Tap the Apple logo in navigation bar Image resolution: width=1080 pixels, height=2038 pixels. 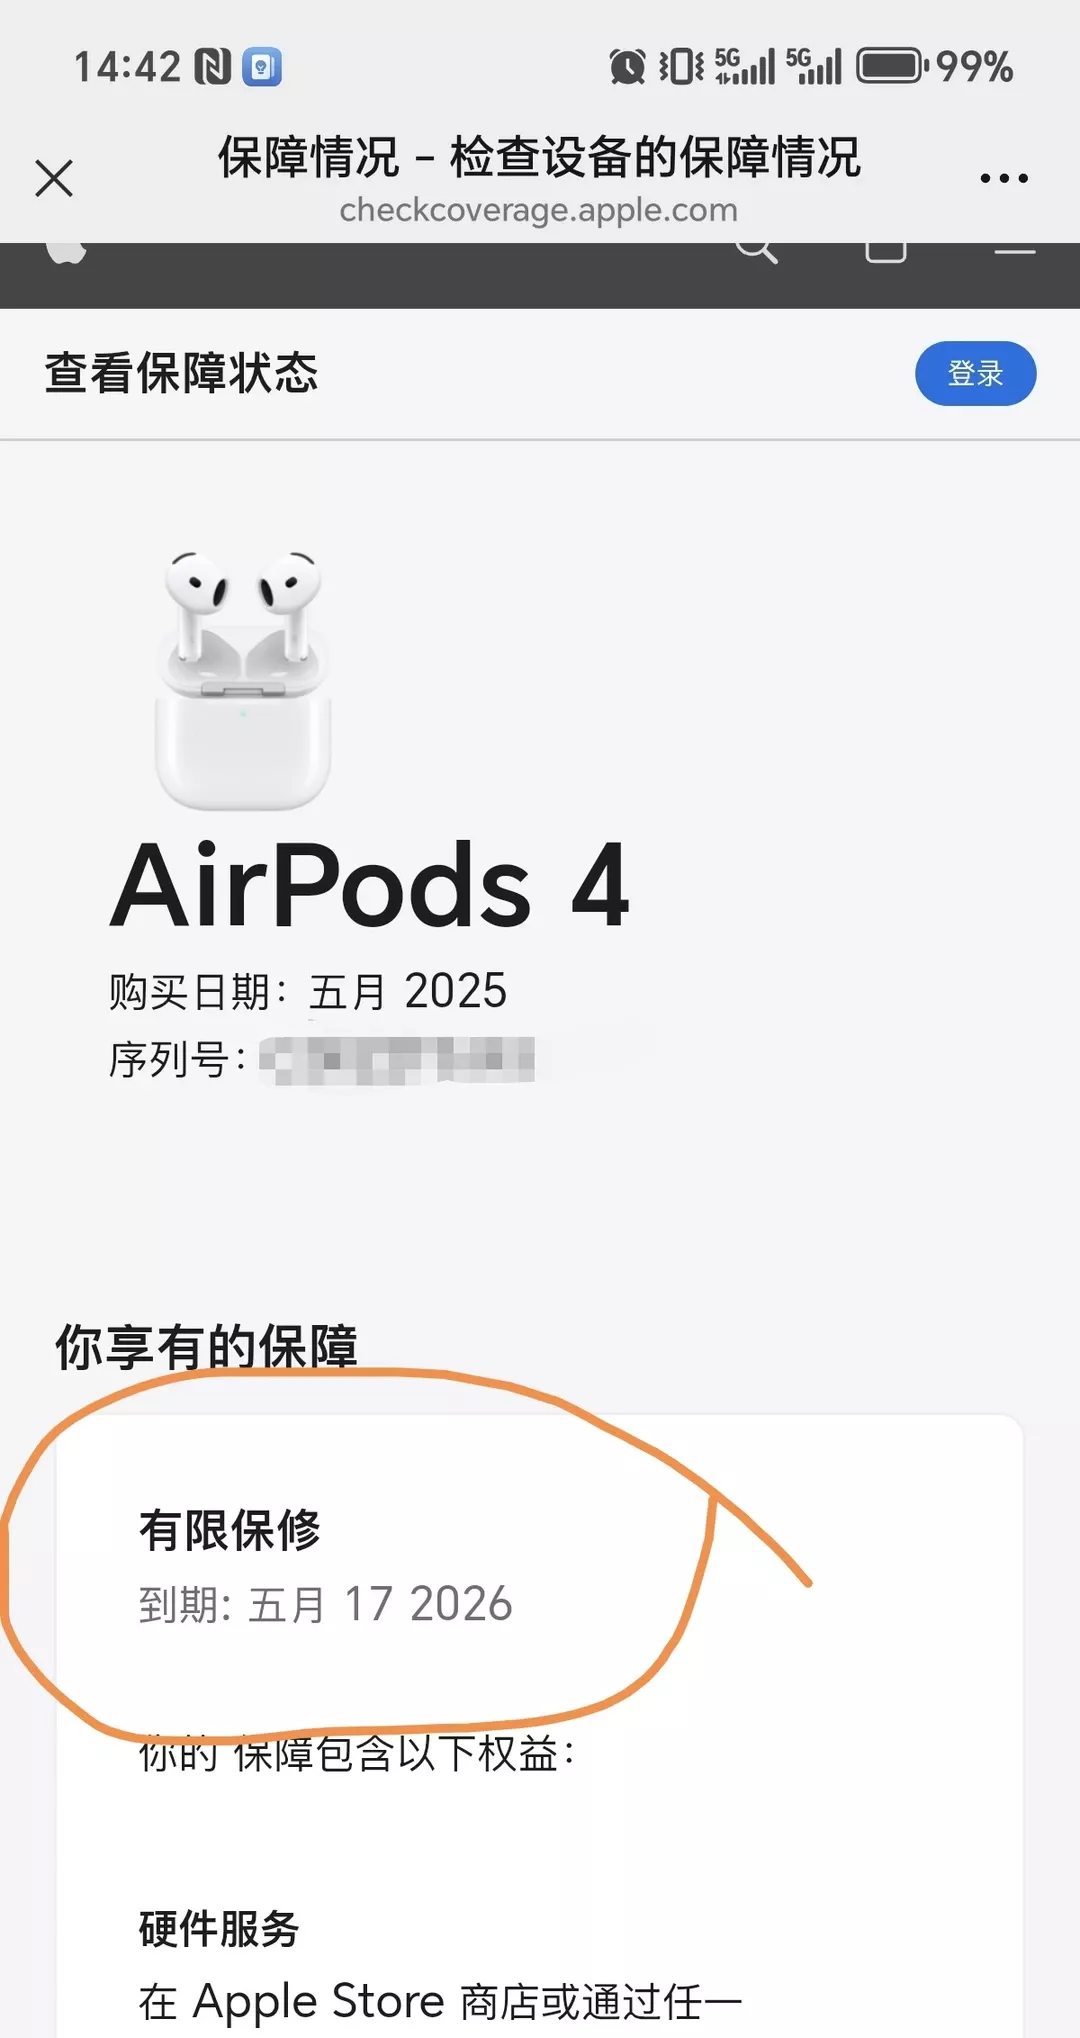coord(66,252)
